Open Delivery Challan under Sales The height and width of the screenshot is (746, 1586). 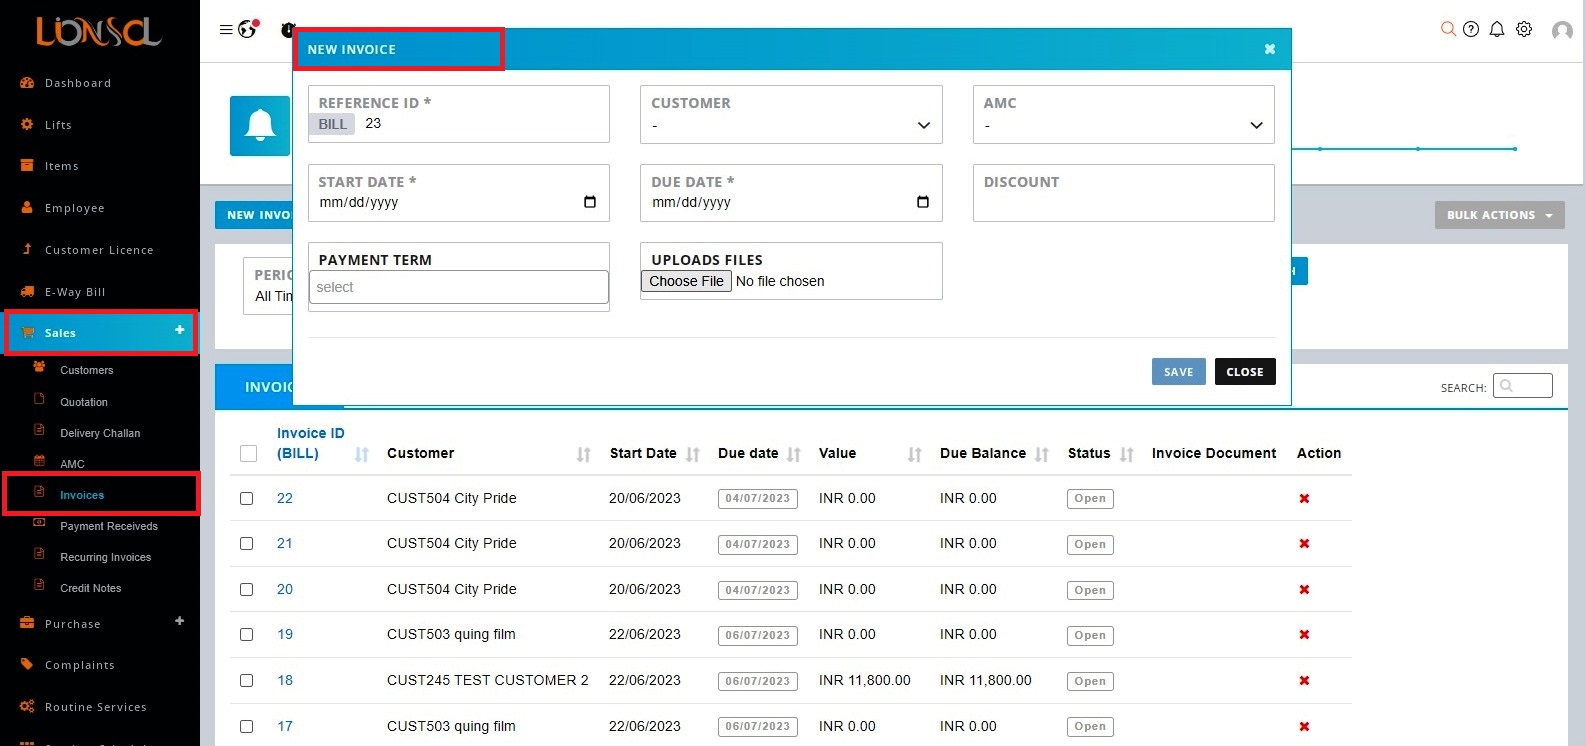[100, 433]
